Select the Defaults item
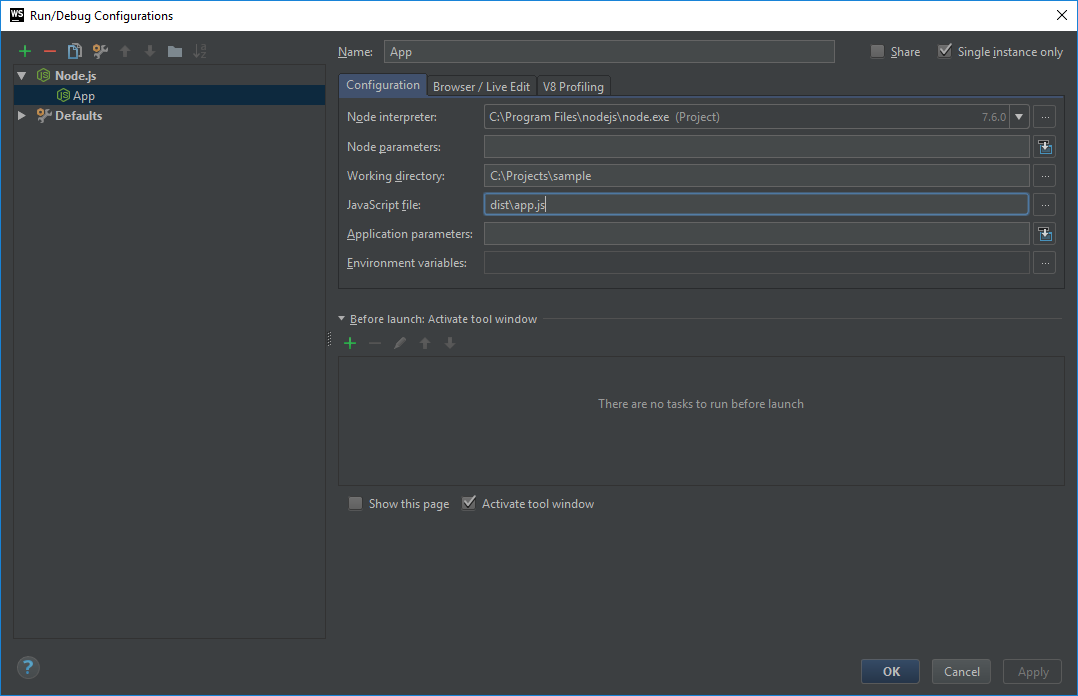 point(78,116)
